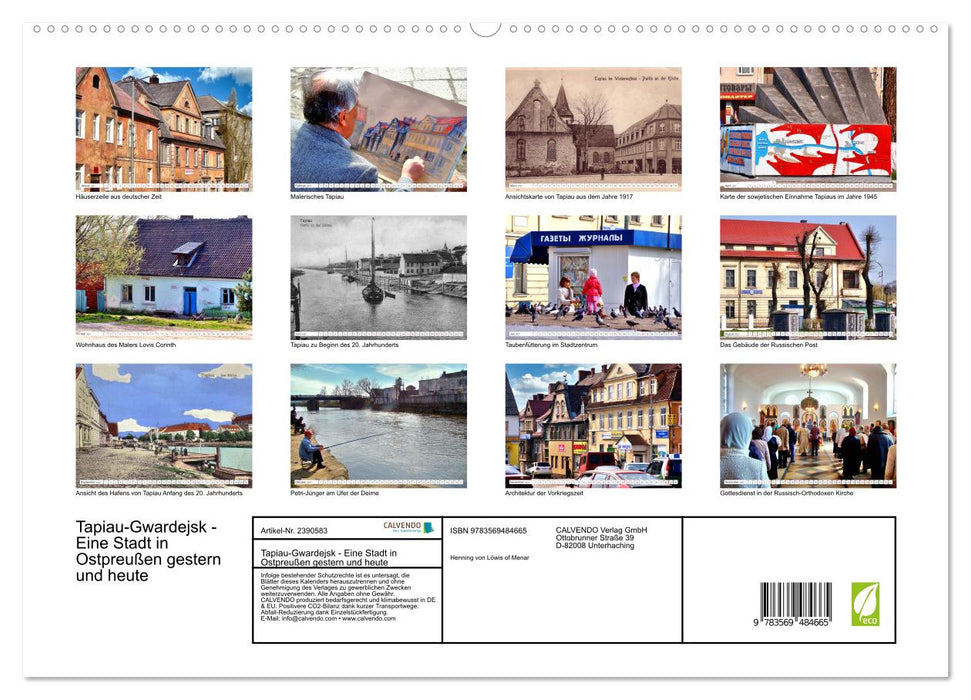
Task: Click the ISBN barcode
Action: point(794,605)
